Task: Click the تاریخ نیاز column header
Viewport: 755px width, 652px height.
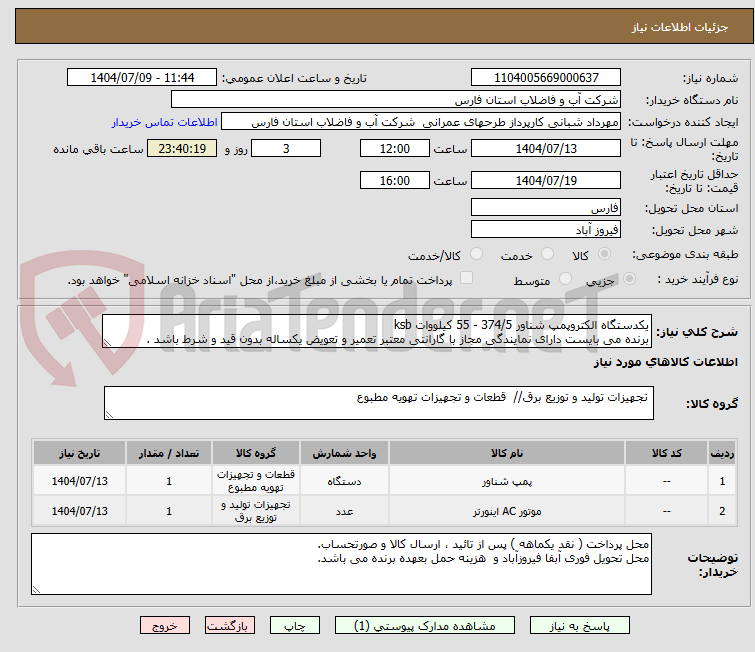Action: (79, 453)
